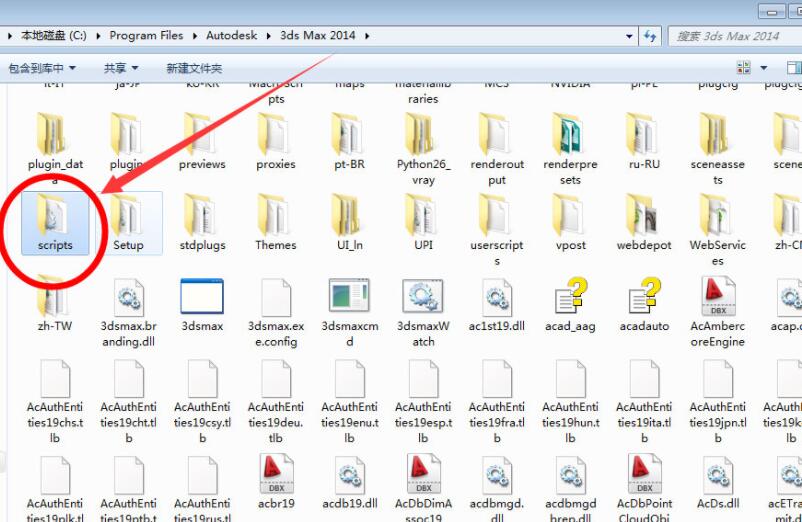
Task: Open the 包含到库中 dropdown menu
Action: coord(42,68)
